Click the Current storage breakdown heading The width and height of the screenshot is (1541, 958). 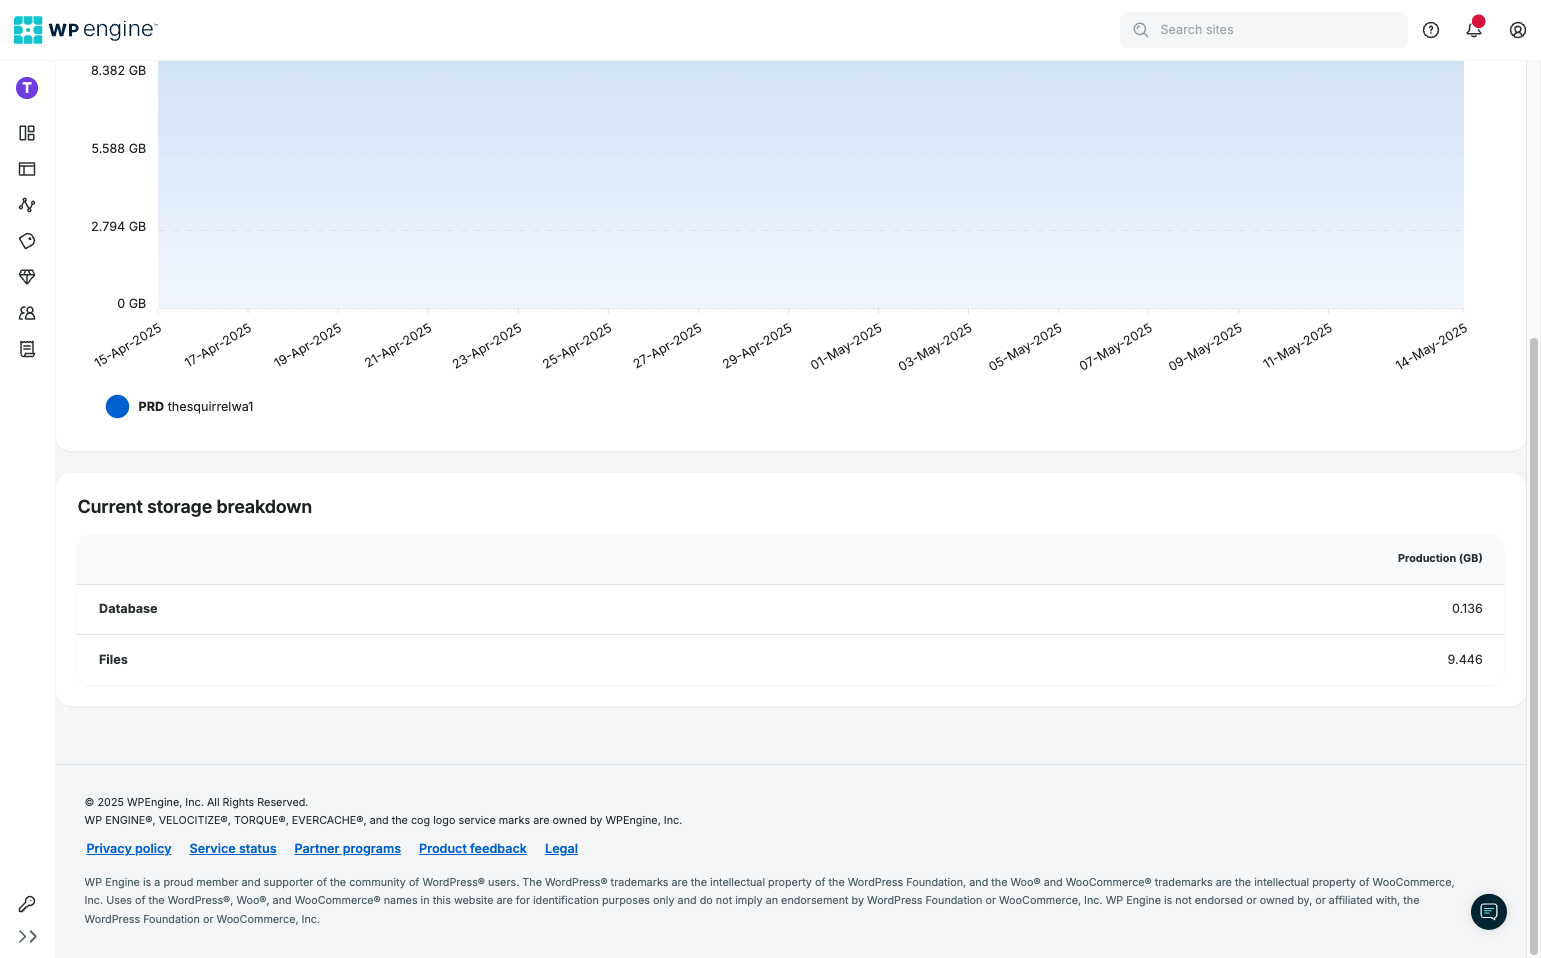pos(195,507)
